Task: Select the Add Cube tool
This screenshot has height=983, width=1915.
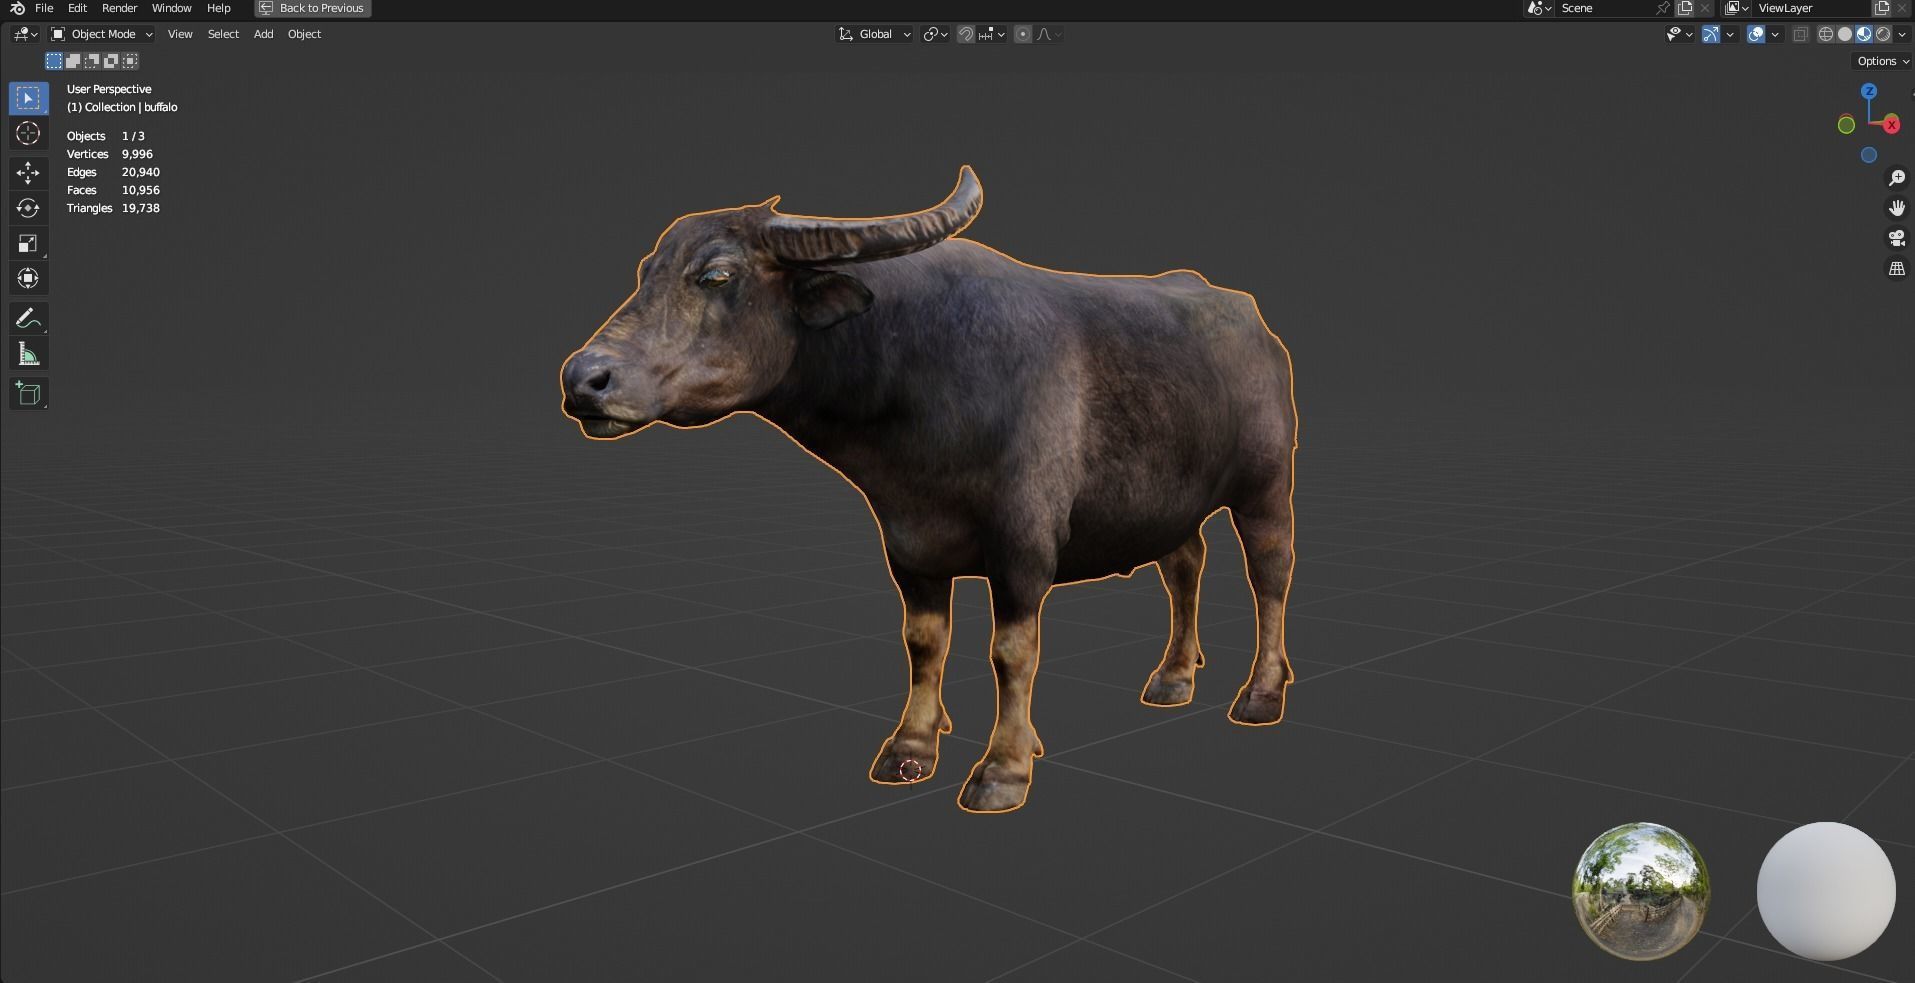Action: (x=28, y=394)
